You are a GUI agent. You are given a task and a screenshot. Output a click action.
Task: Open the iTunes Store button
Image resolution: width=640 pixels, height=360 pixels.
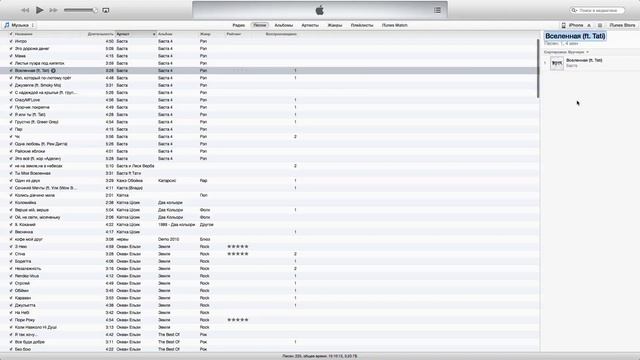[x=622, y=25]
